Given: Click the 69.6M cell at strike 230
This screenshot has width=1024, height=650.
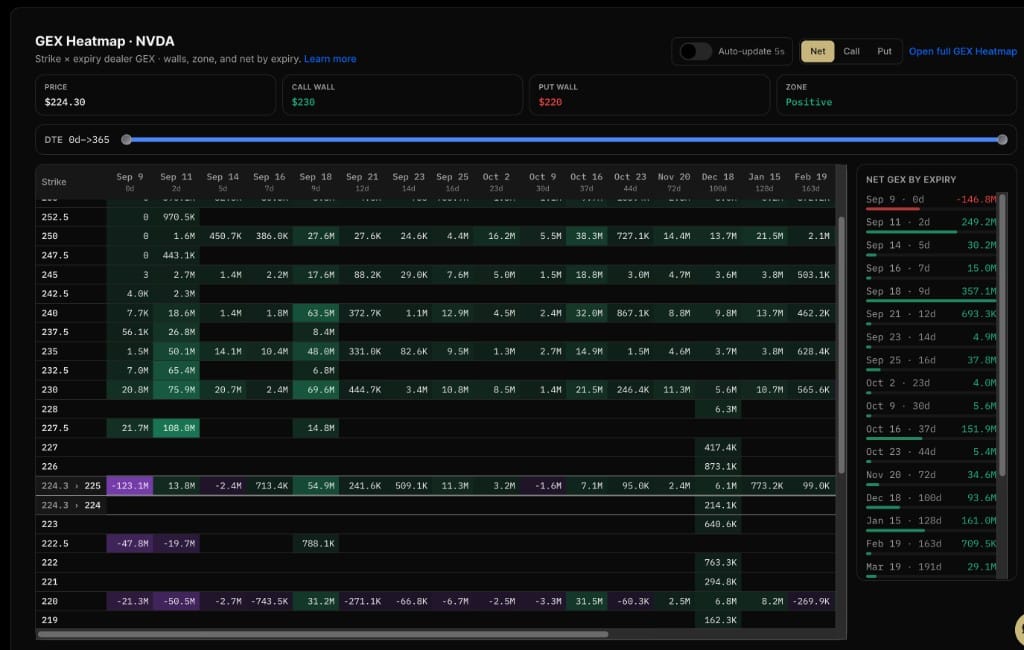Looking at the screenshot, I should [315, 390].
